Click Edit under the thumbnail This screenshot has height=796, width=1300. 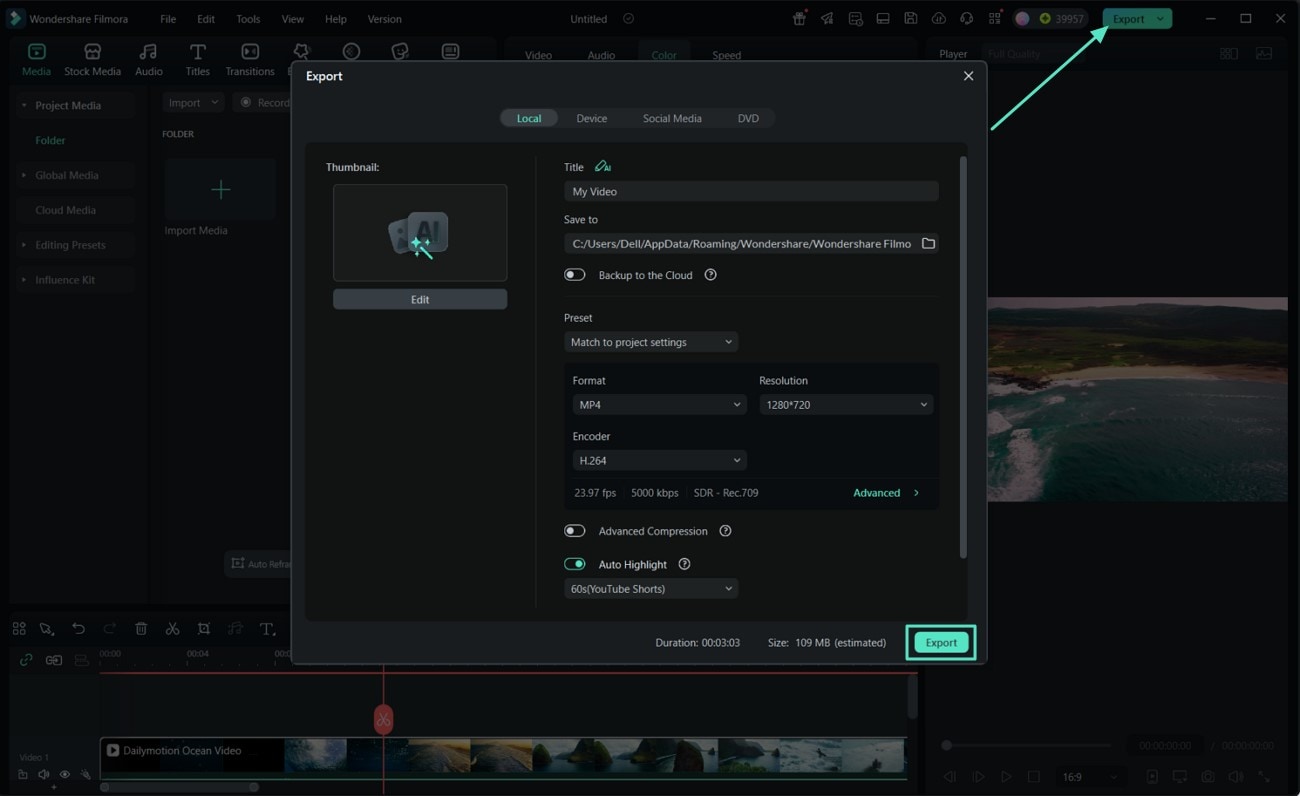click(420, 299)
